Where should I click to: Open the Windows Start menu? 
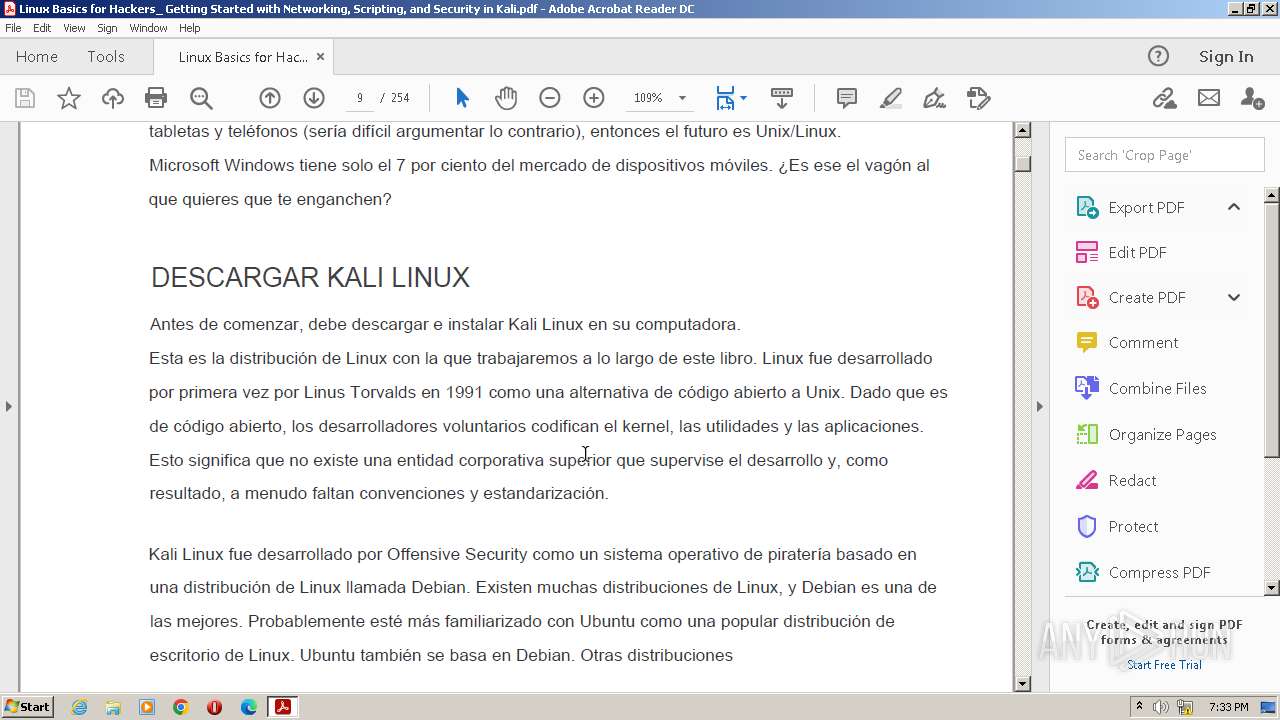tap(28, 707)
